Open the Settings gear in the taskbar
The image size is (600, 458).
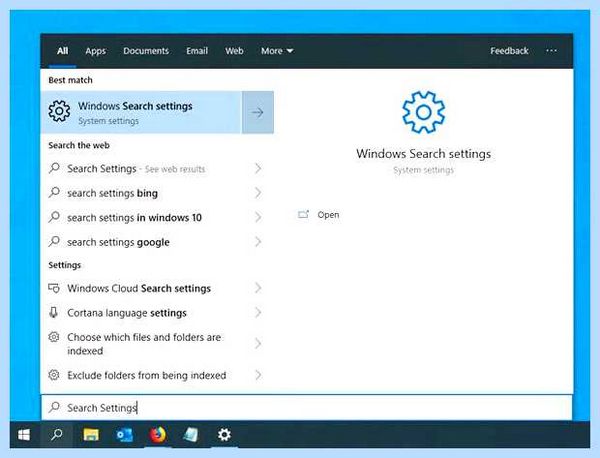224,435
